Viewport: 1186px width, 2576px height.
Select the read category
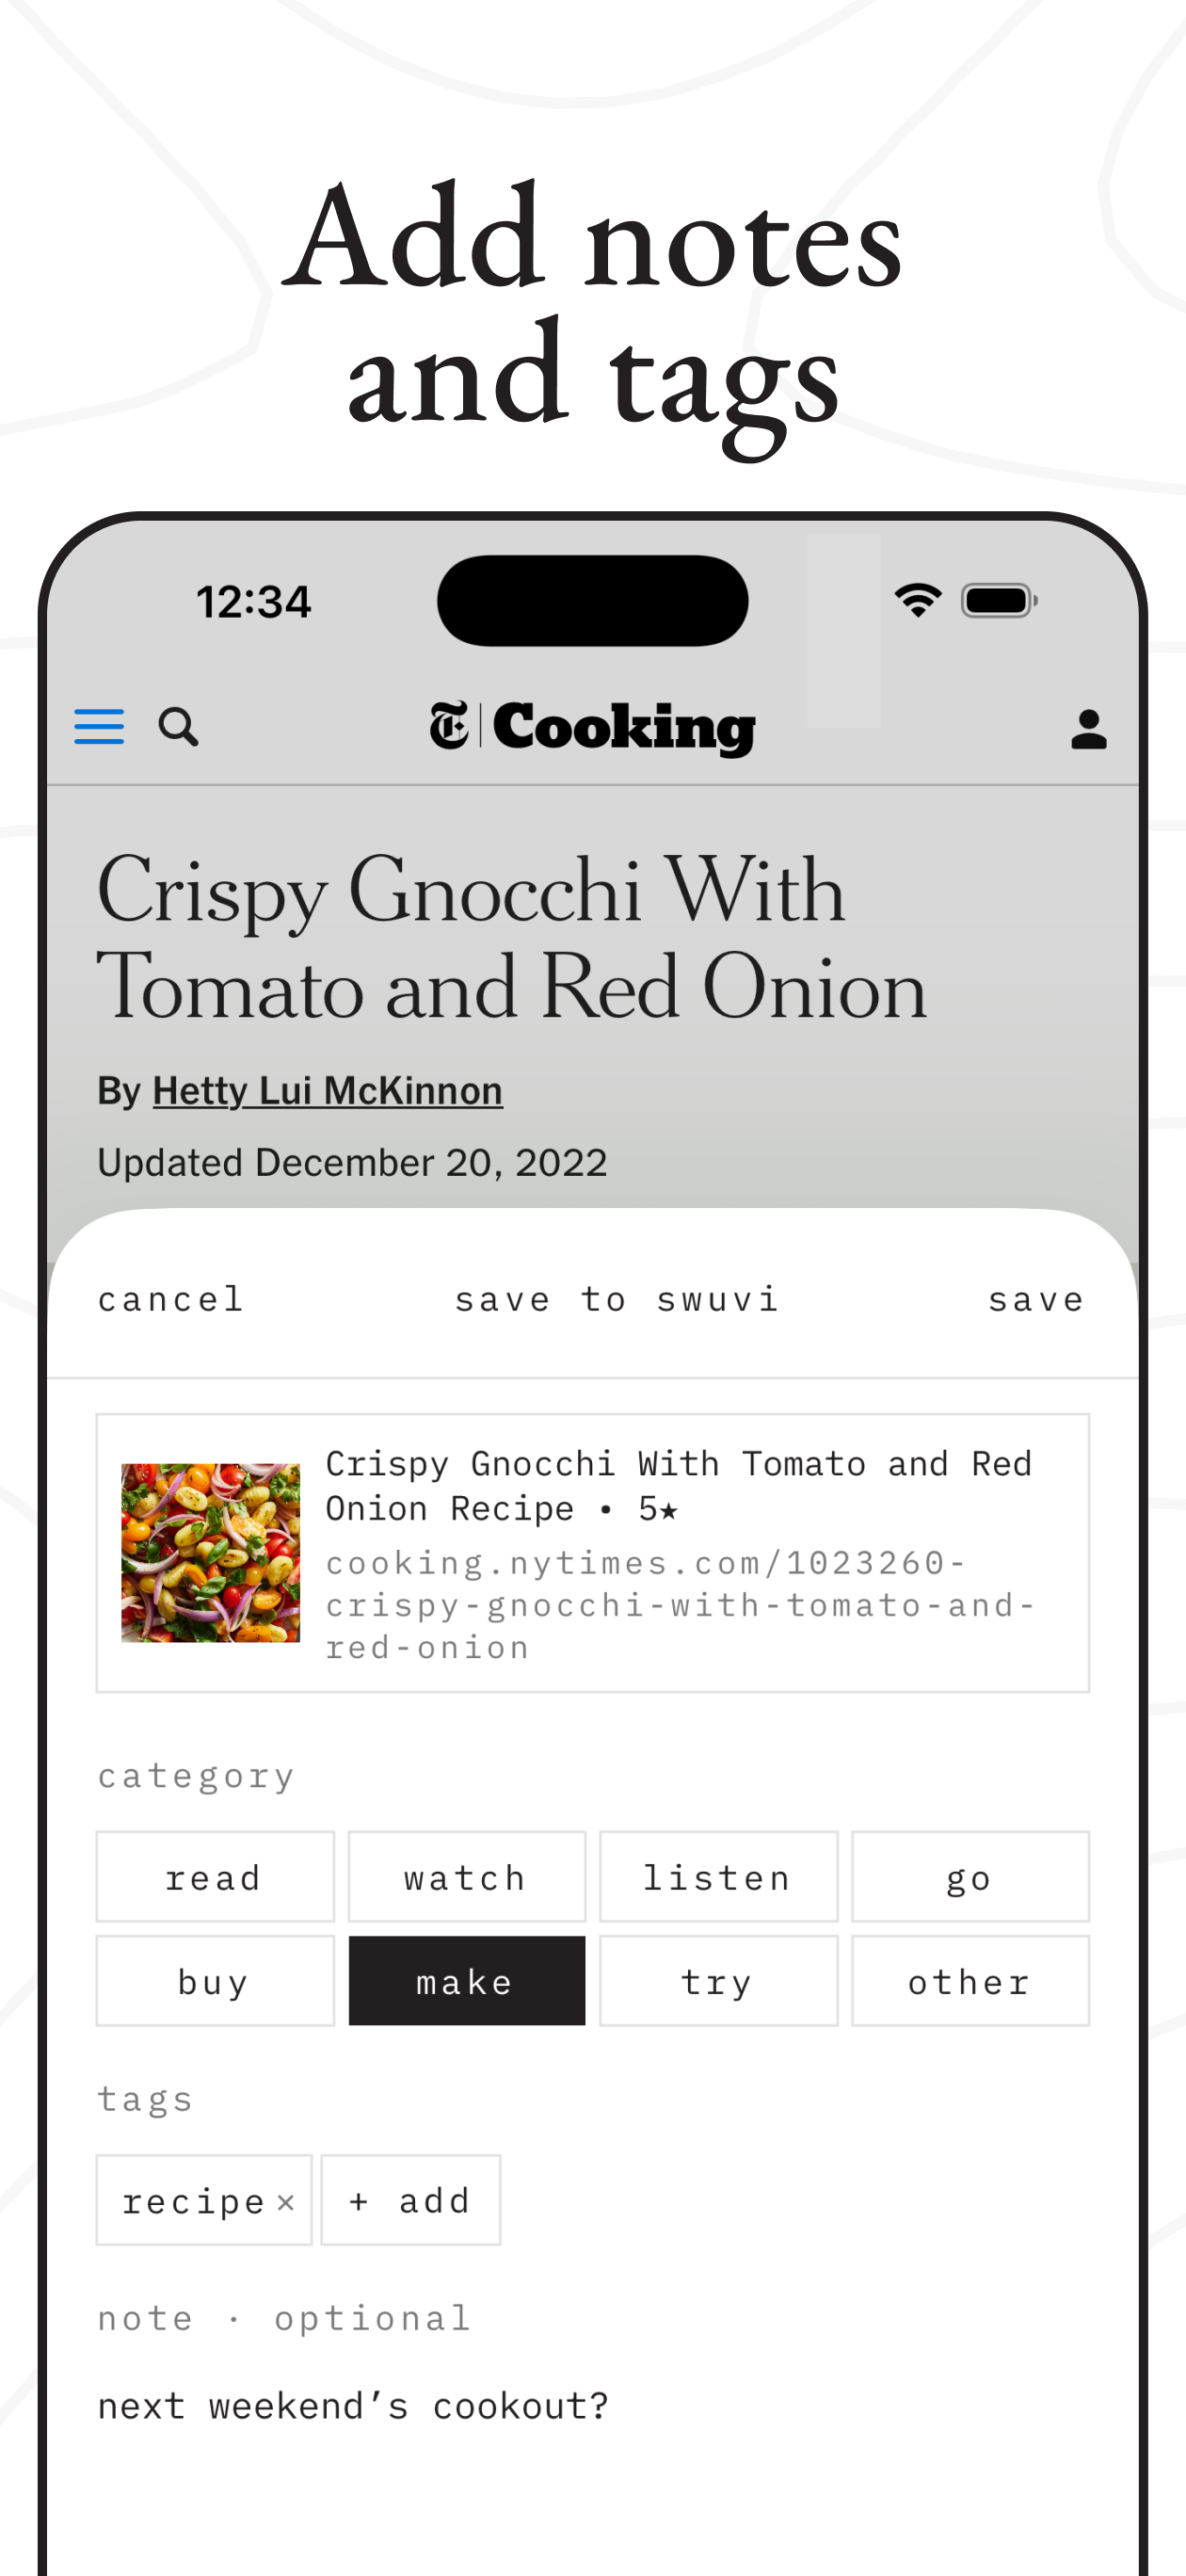(x=215, y=1877)
